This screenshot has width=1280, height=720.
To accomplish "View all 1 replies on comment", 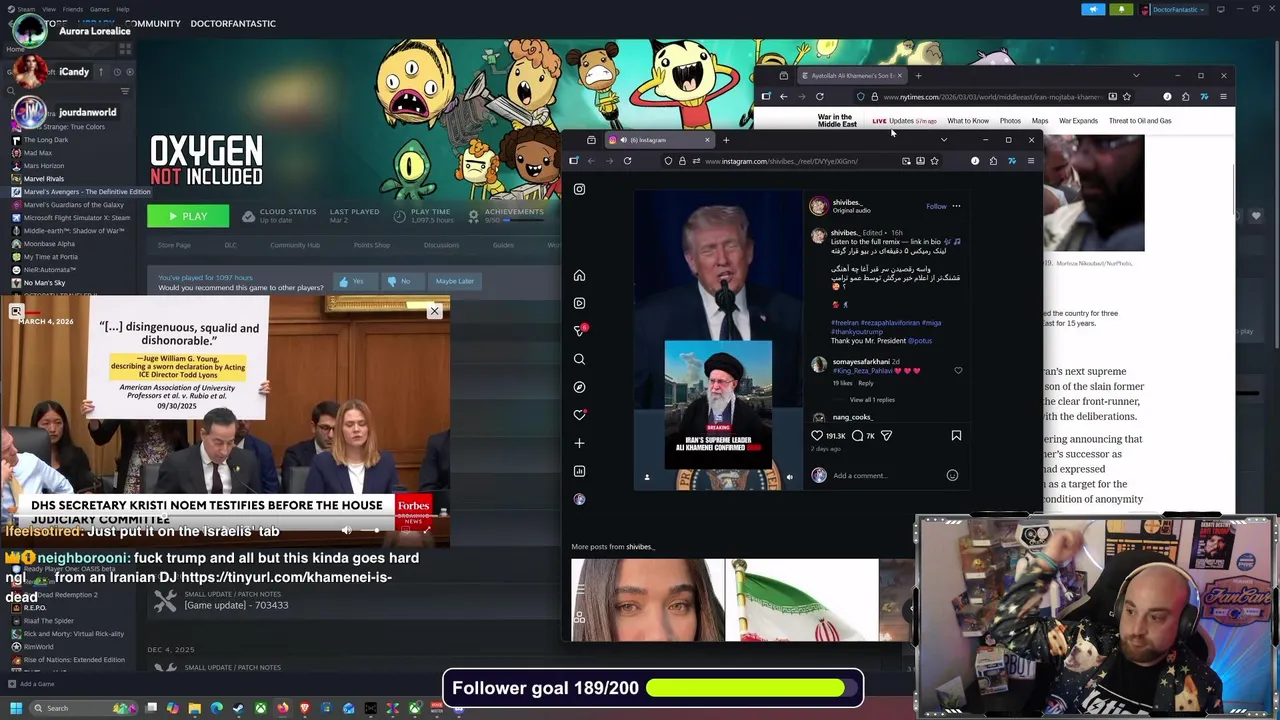I will 872,400.
